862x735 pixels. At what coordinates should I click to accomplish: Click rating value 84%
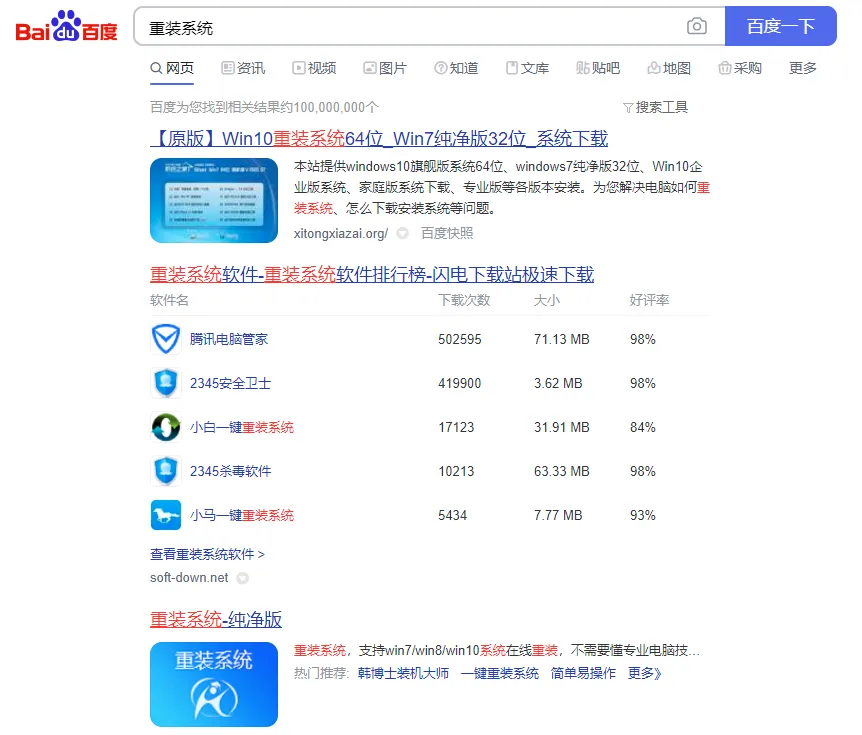click(x=643, y=427)
